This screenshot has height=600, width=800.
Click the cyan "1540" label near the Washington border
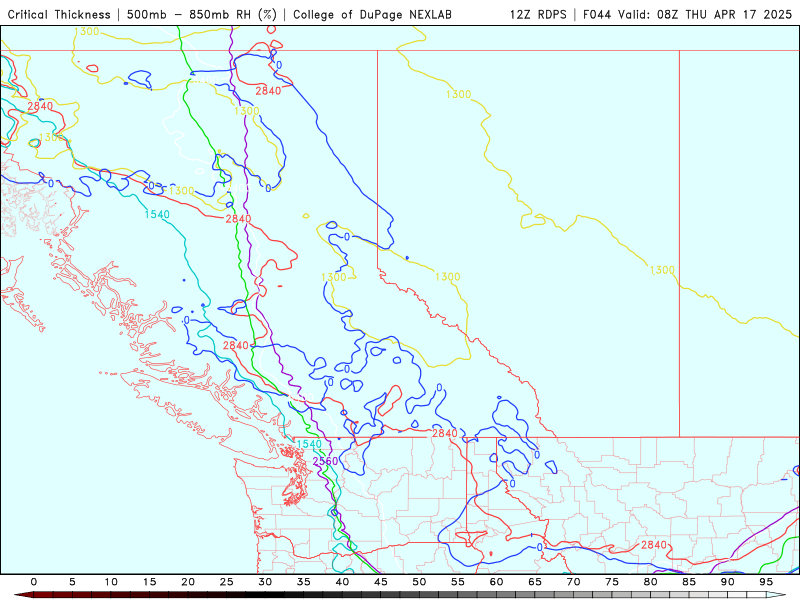click(309, 444)
